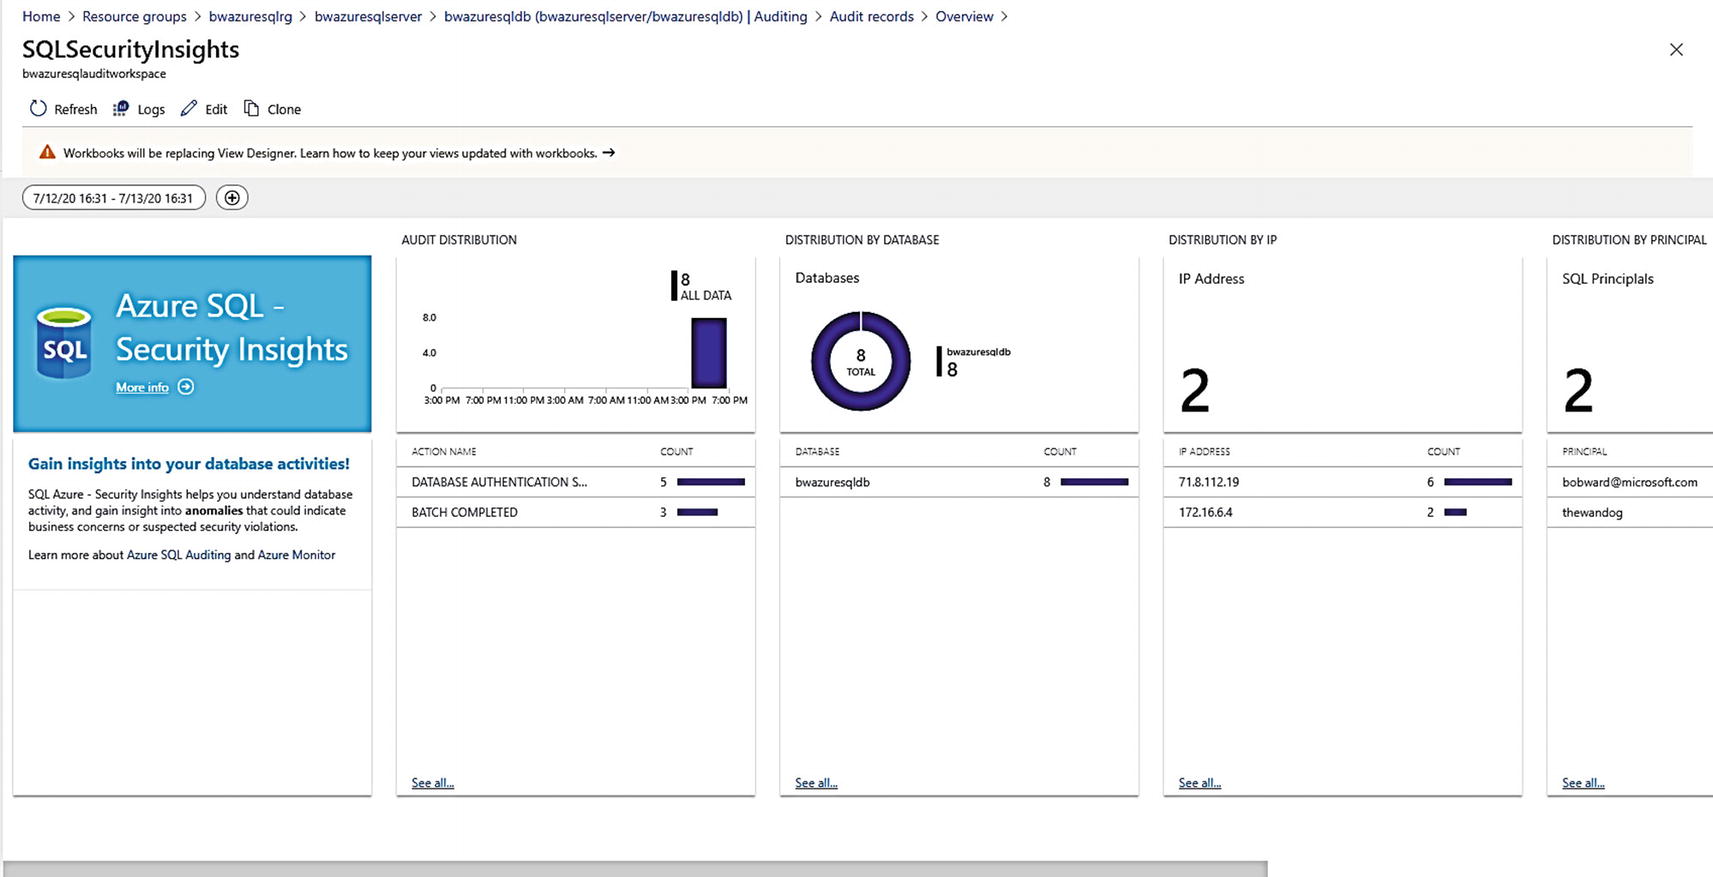Click See all under Distribution by Database

pos(816,783)
